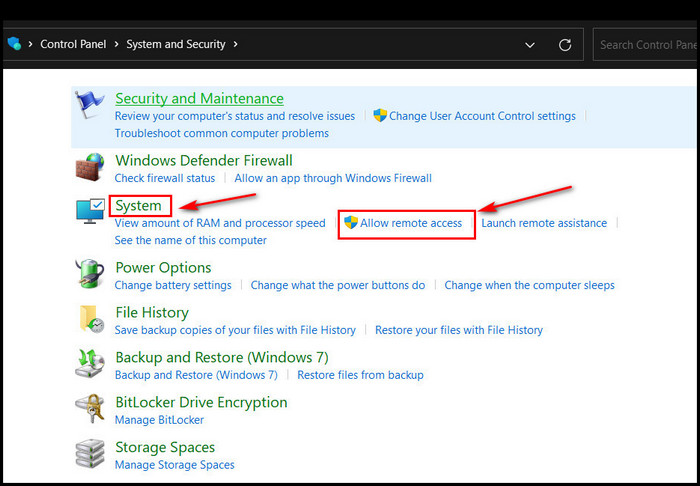
Task: Expand chevron before Control Panel breadcrumb
Action: [30, 44]
